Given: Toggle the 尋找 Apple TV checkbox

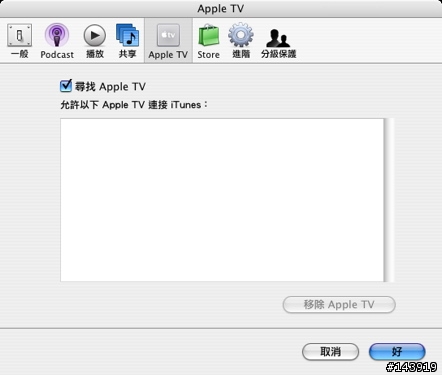Looking at the screenshot, I should (66, 86).
